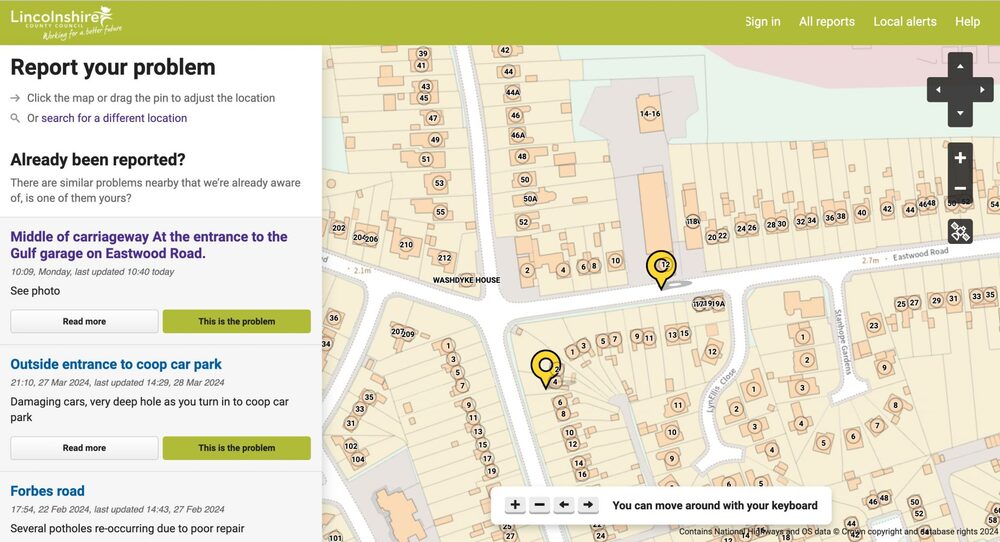Image resolution: width=1000 pixels, height=542 pixels.
Task: Click "search for a different location" link
Action: [x=114, y=118]
